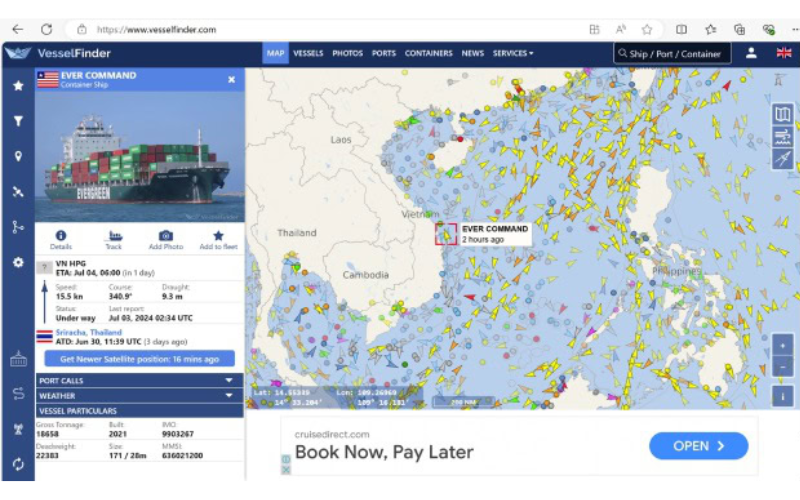Close the cruisedirect ad with X

[286, 470]
